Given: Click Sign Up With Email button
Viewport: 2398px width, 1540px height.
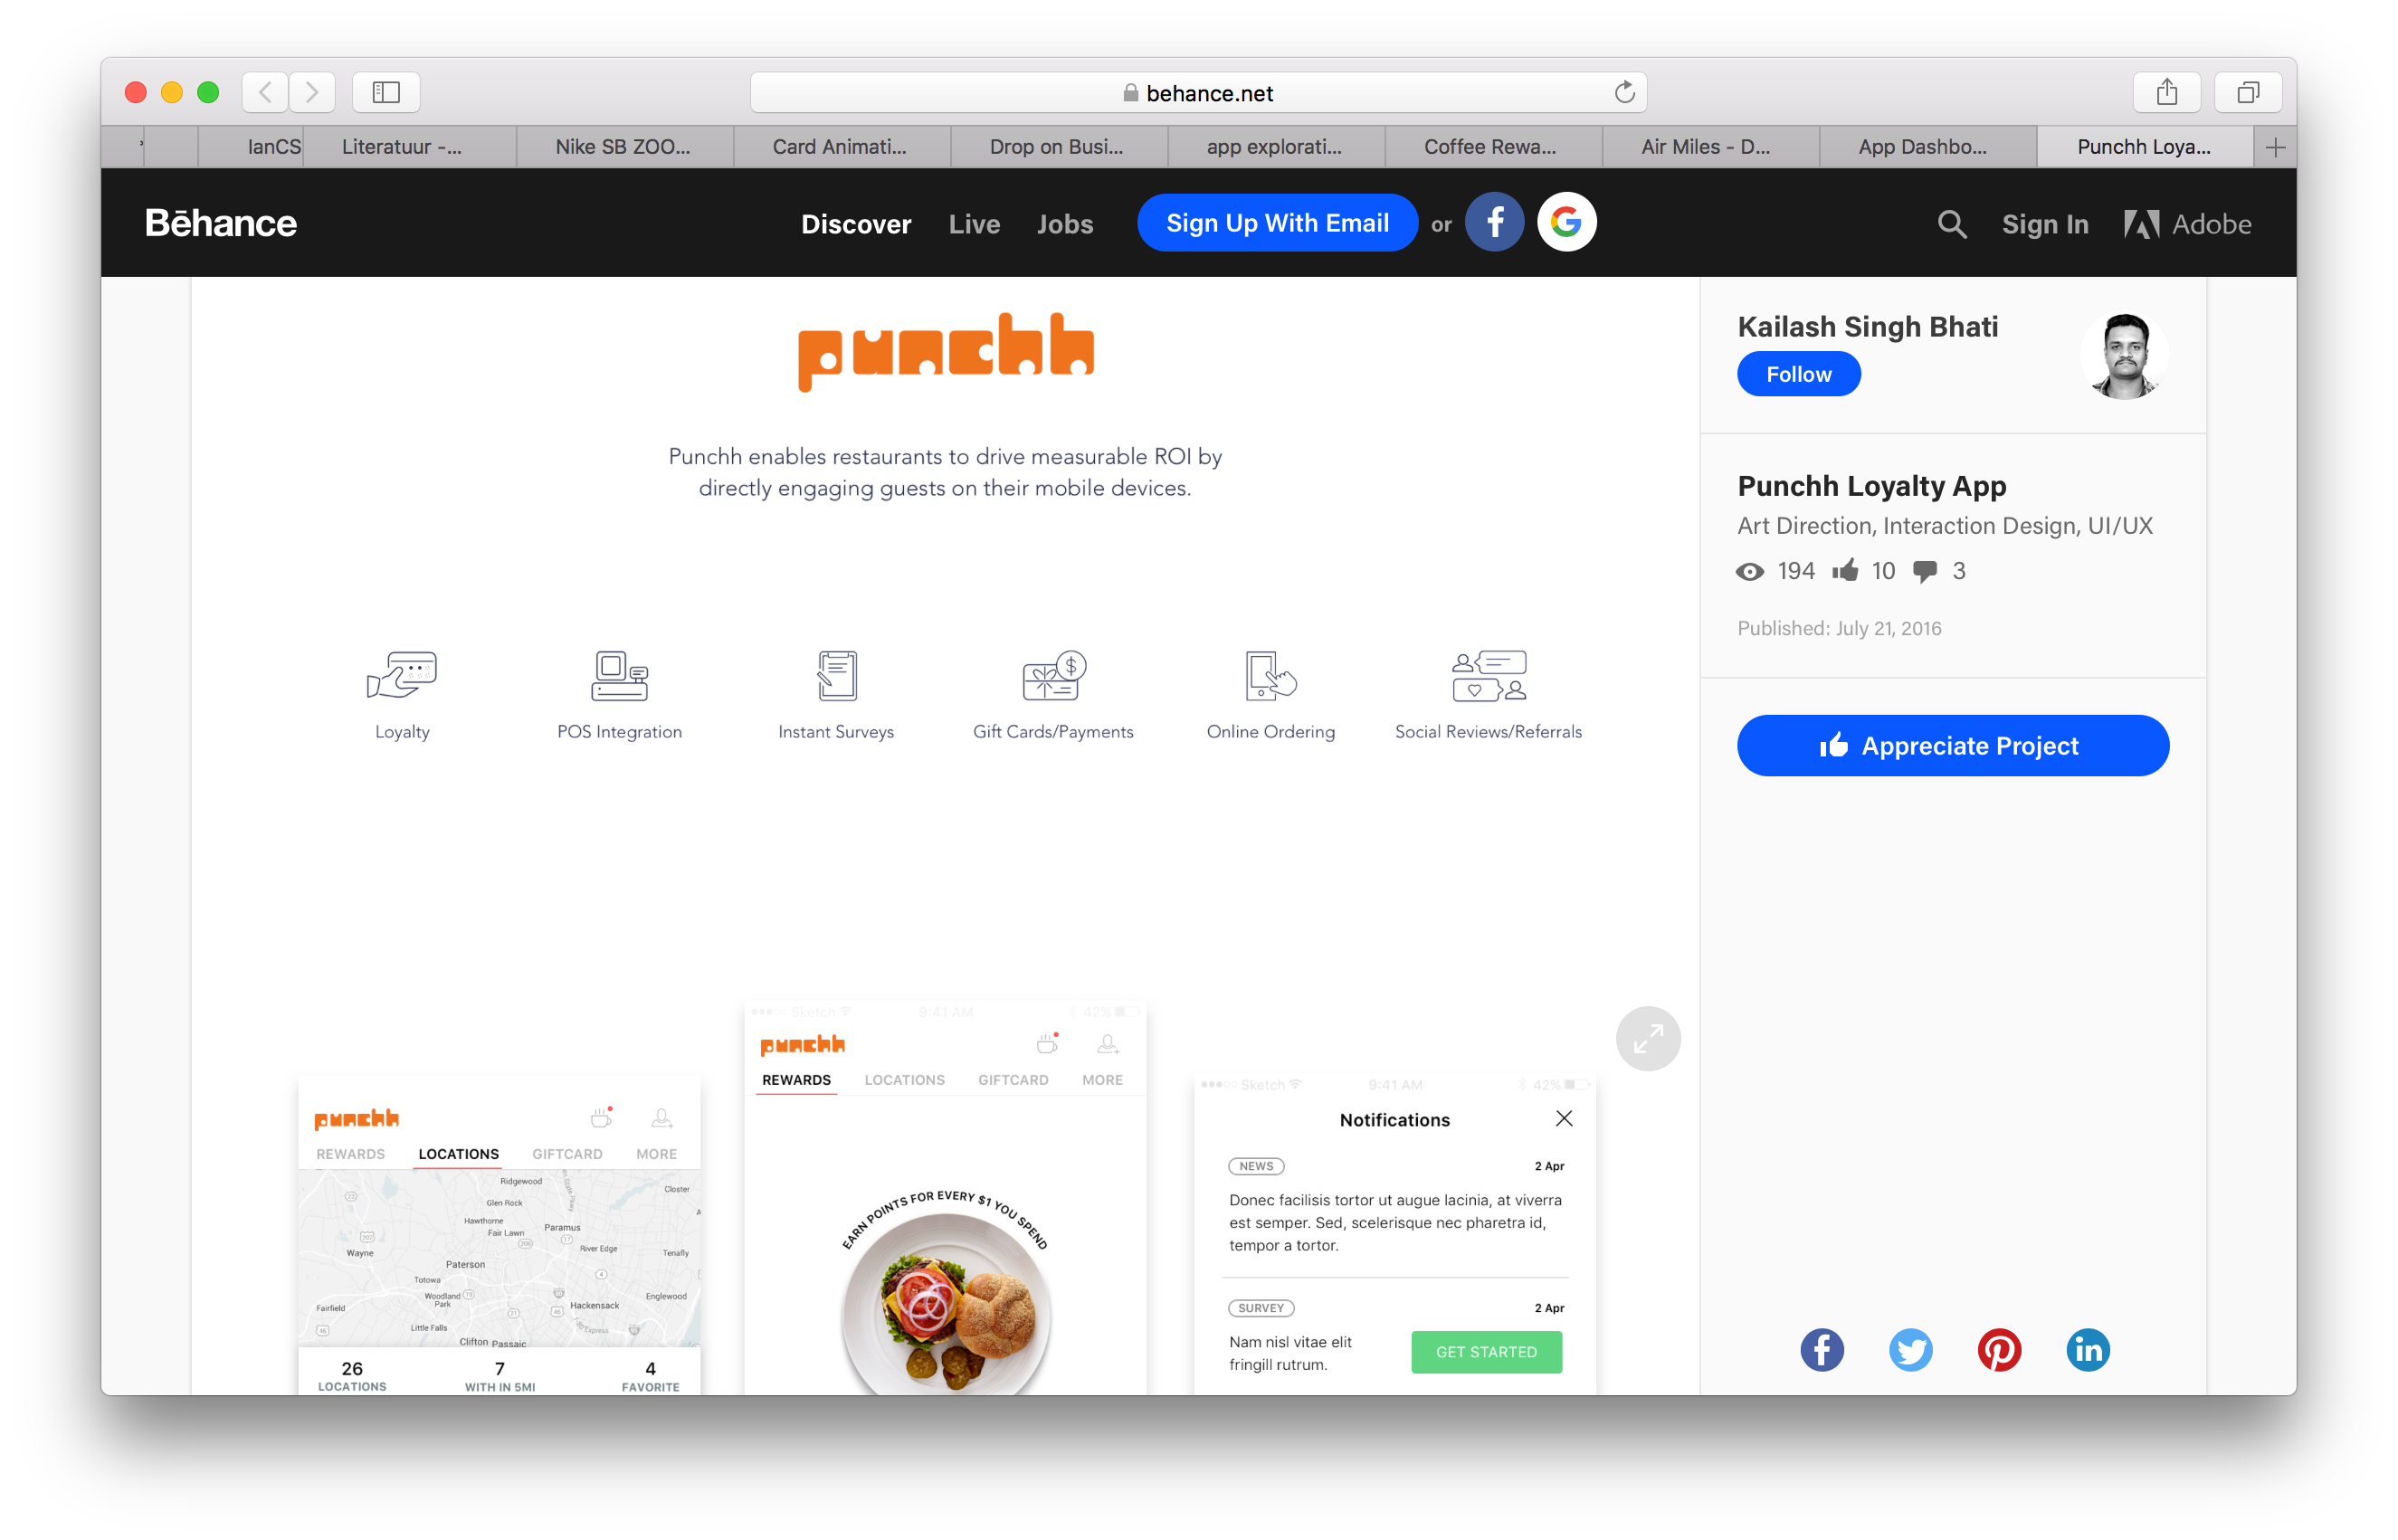Looking at the screenshot, I should tap(1278, 222).
